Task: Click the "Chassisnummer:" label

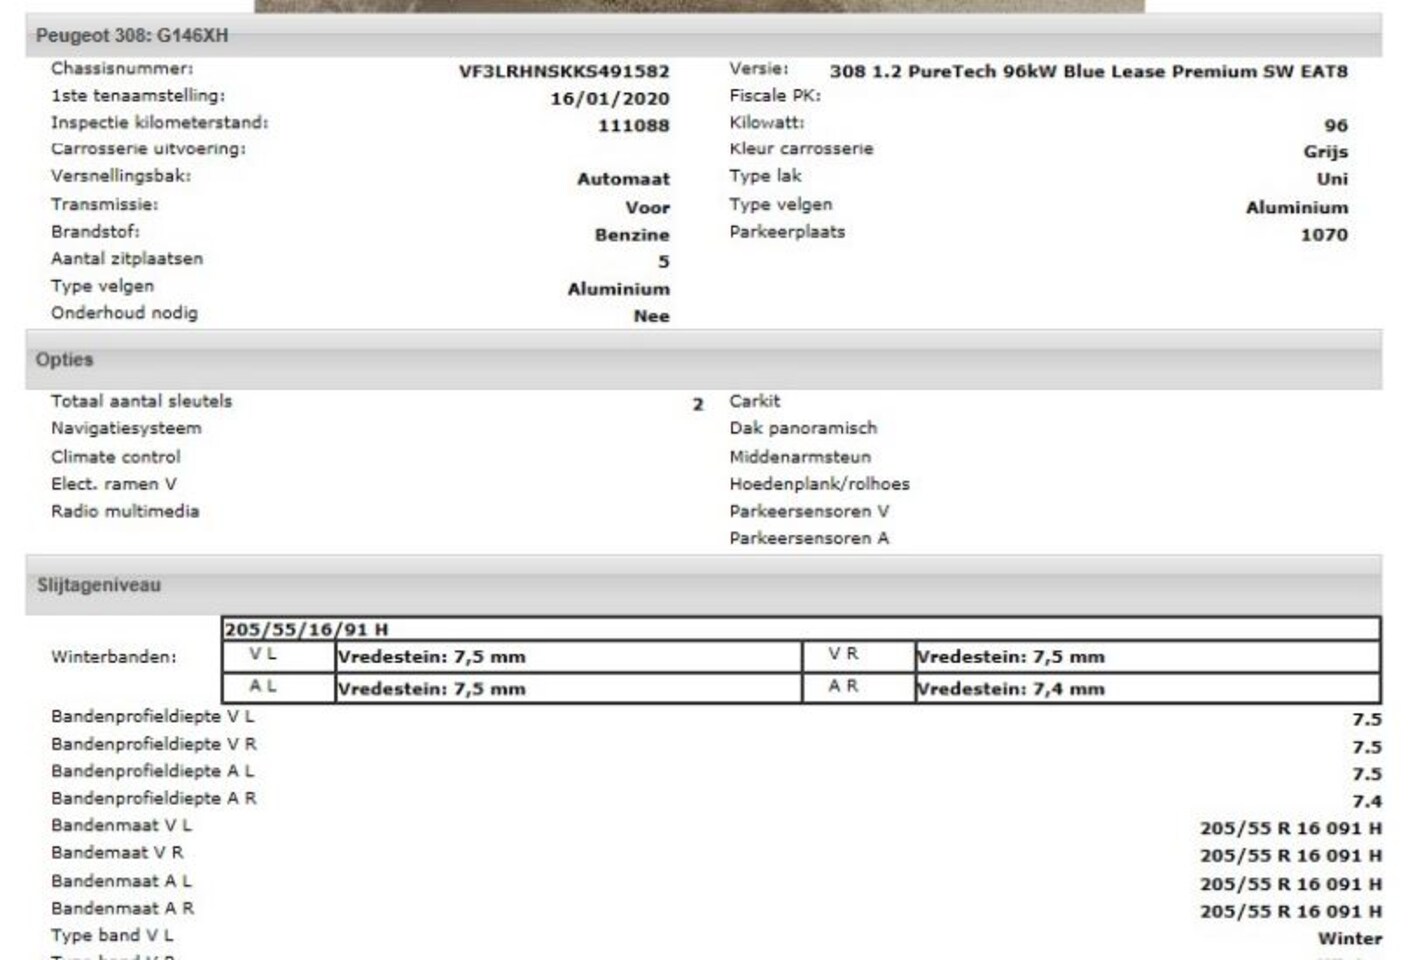Action: pos(122,68)
